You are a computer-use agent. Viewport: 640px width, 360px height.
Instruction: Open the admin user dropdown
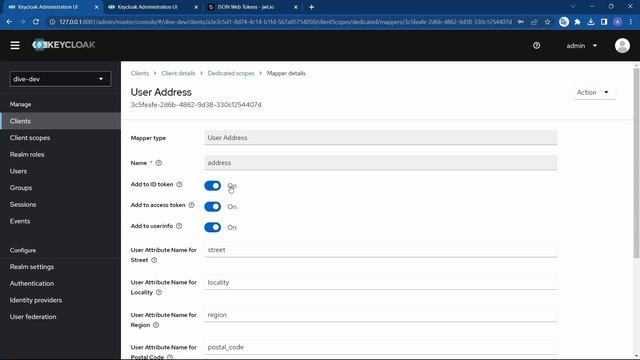(582, 46)
